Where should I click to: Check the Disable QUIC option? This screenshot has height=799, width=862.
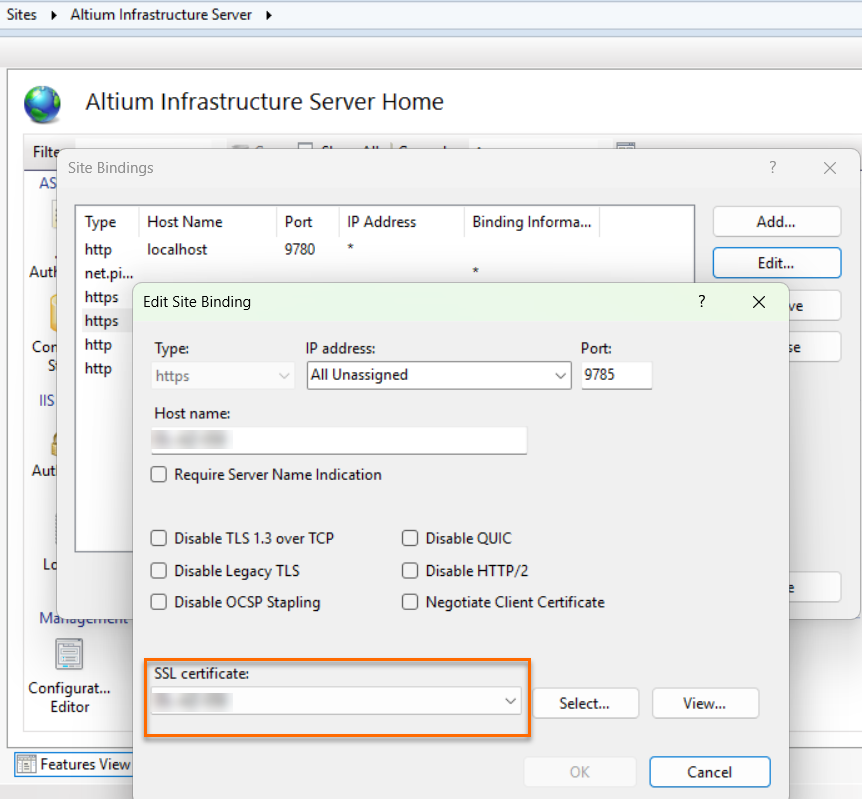(409, 538)
